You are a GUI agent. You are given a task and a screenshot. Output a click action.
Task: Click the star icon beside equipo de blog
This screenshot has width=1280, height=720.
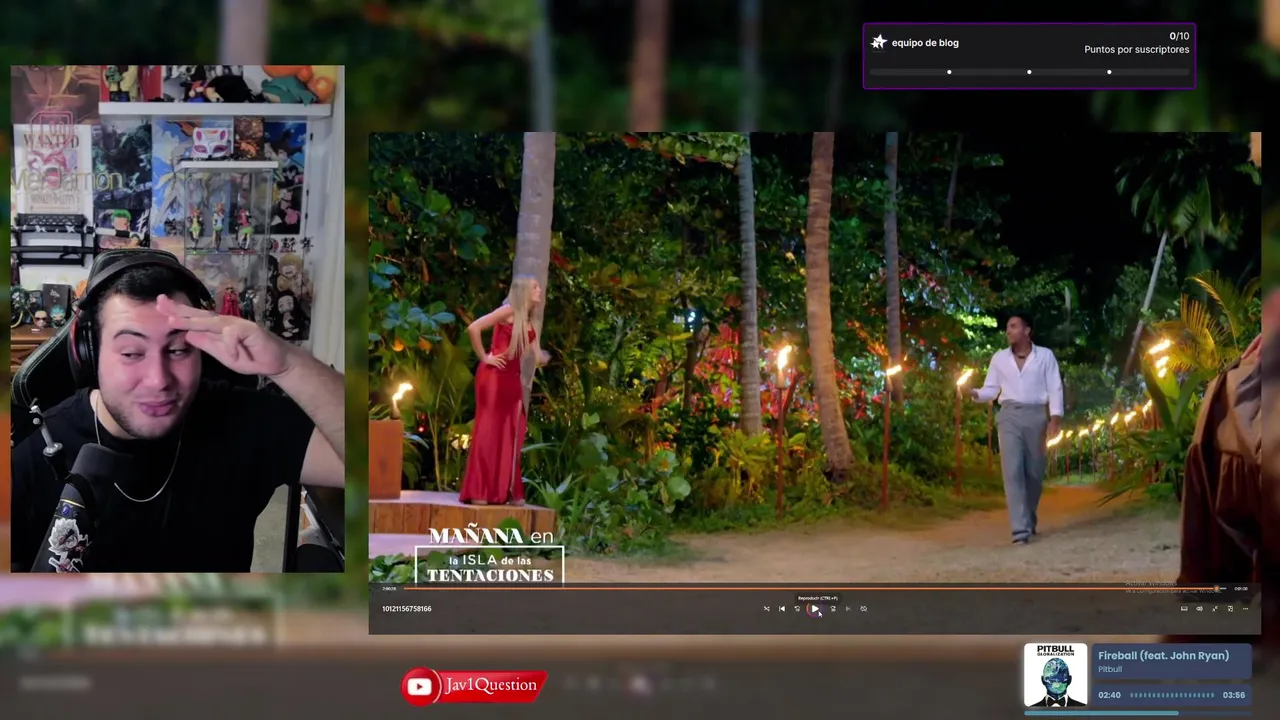[x=879, y=43]
